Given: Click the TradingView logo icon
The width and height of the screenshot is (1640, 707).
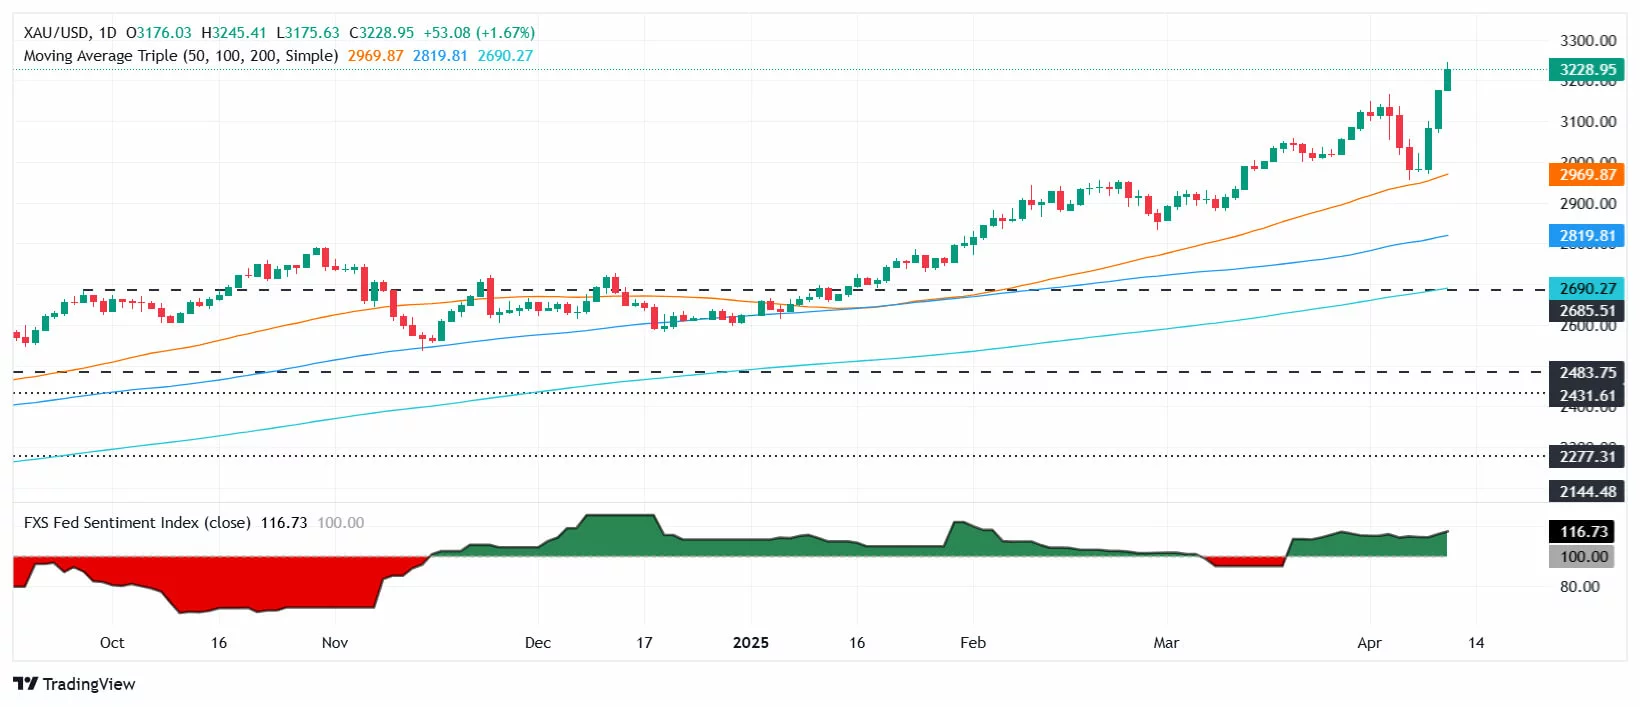Looking at the screenshot, I should tap(25, 684).
